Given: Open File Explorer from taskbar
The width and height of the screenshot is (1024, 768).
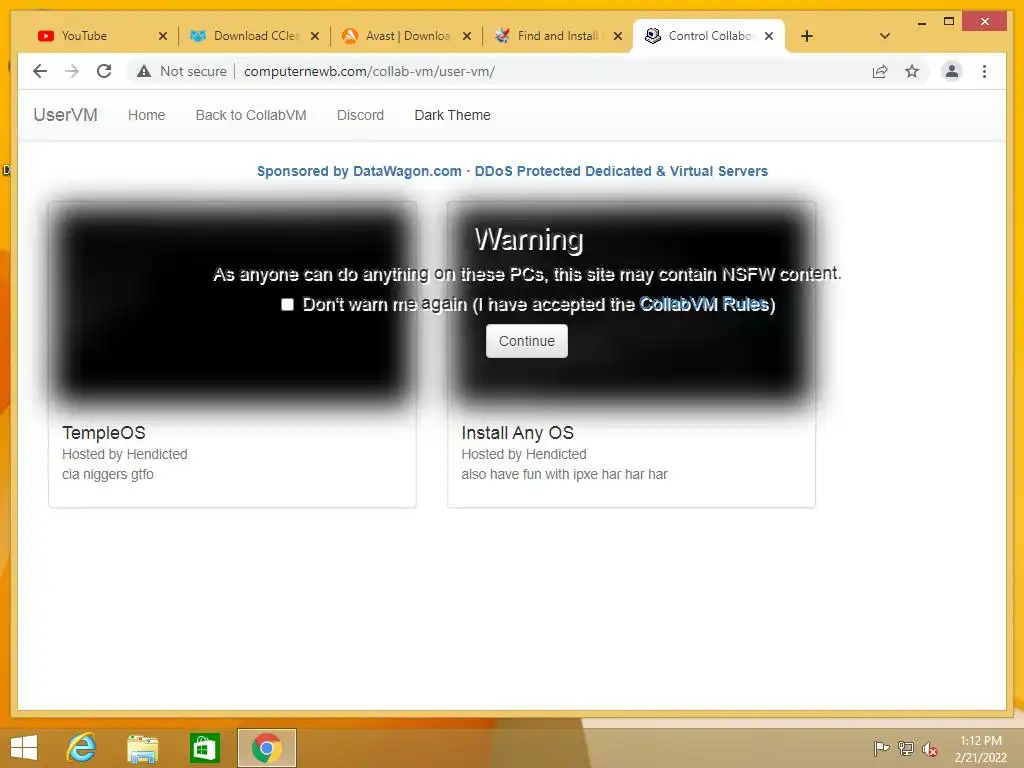Looking at the screenshot, I should coord(142,748).
